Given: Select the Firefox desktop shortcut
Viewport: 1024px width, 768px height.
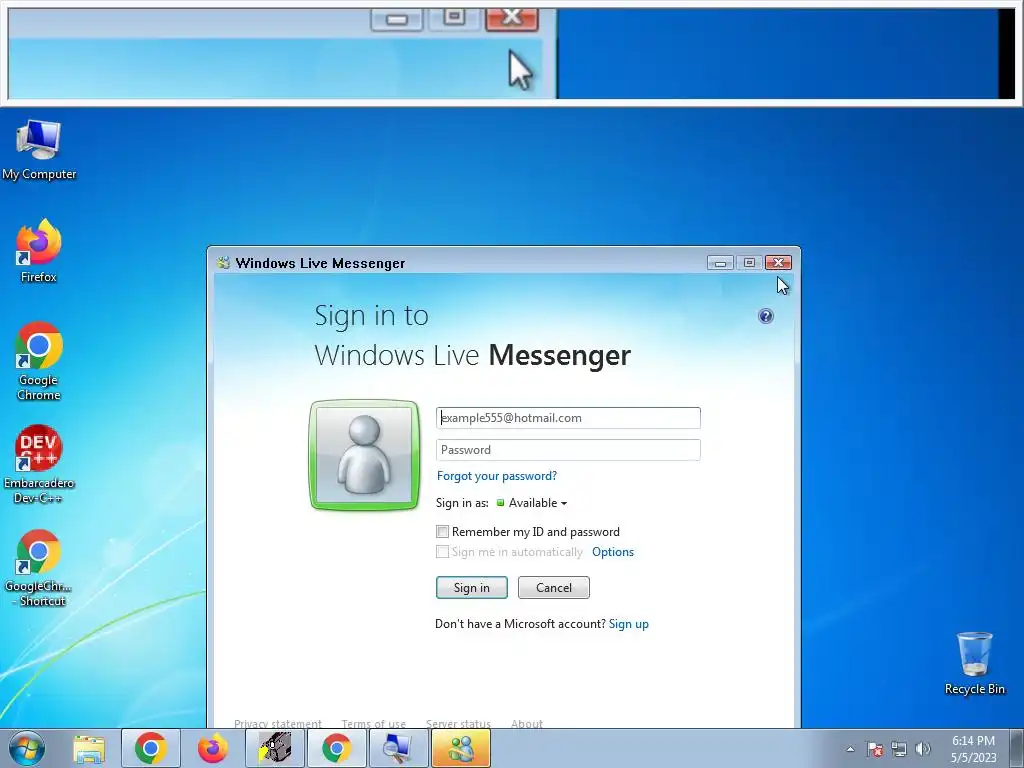Looking at the screenshot, I should tap(39, 251).
